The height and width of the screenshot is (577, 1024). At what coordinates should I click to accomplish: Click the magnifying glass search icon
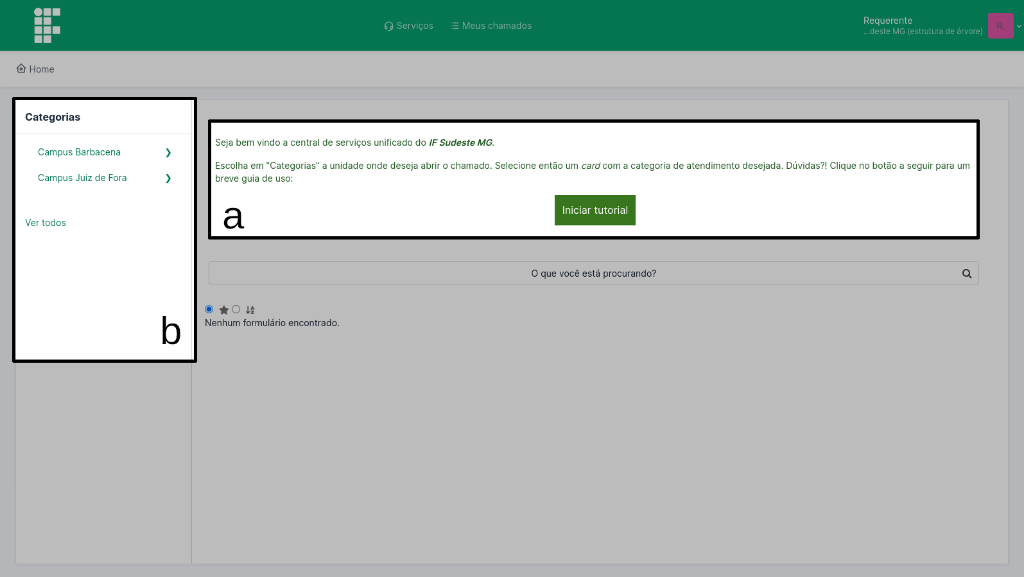tap(966, 273)
